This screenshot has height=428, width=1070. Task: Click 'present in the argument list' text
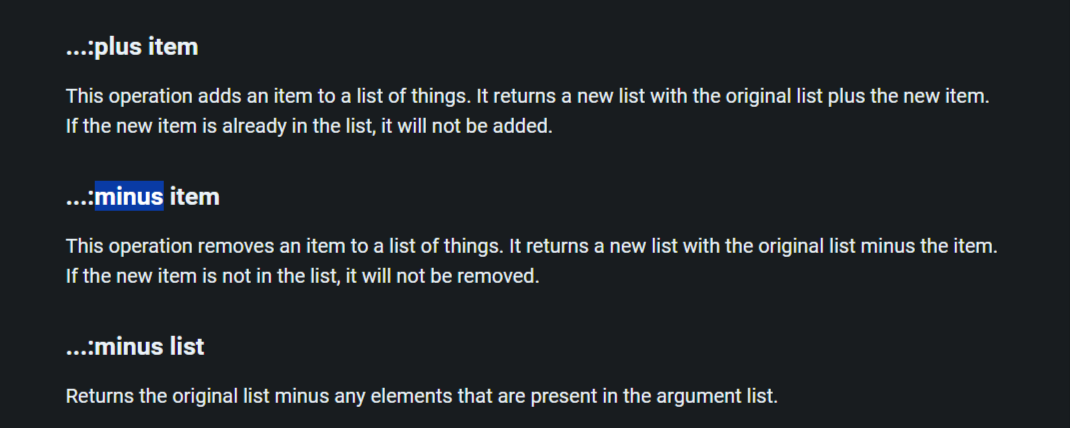coord(661,396)
